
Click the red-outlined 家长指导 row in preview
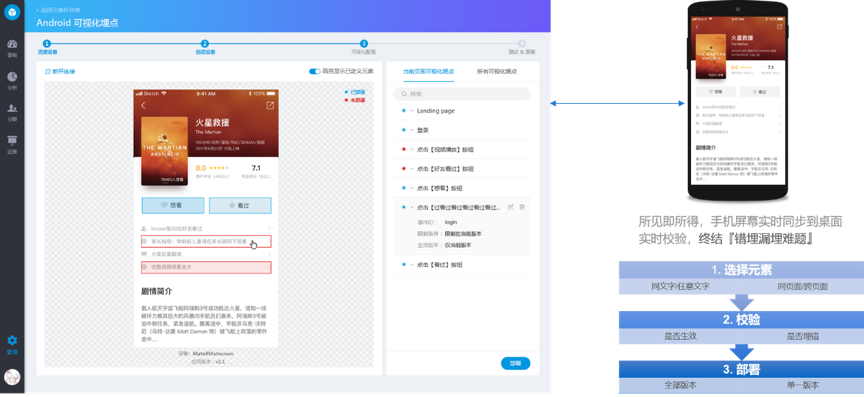[207, 242]
